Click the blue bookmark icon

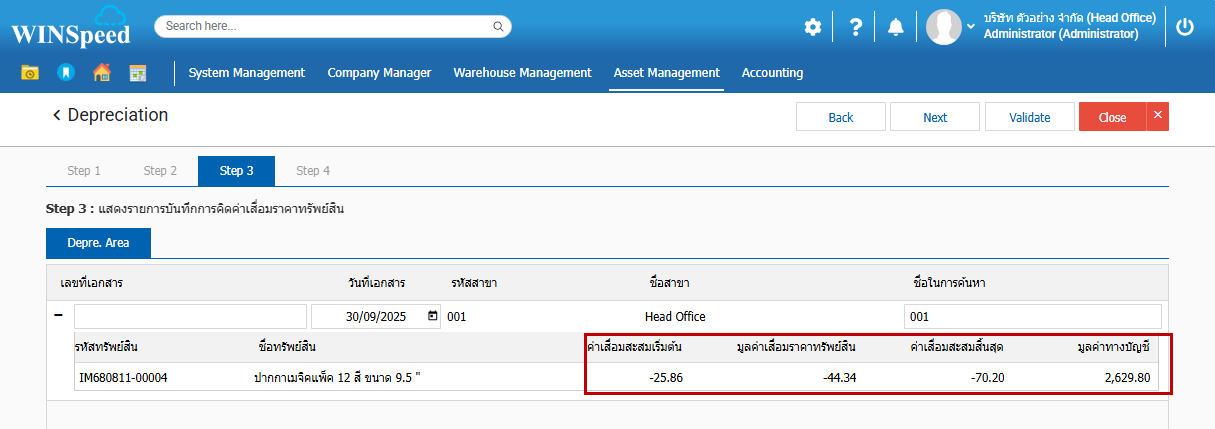pos(65,73)
